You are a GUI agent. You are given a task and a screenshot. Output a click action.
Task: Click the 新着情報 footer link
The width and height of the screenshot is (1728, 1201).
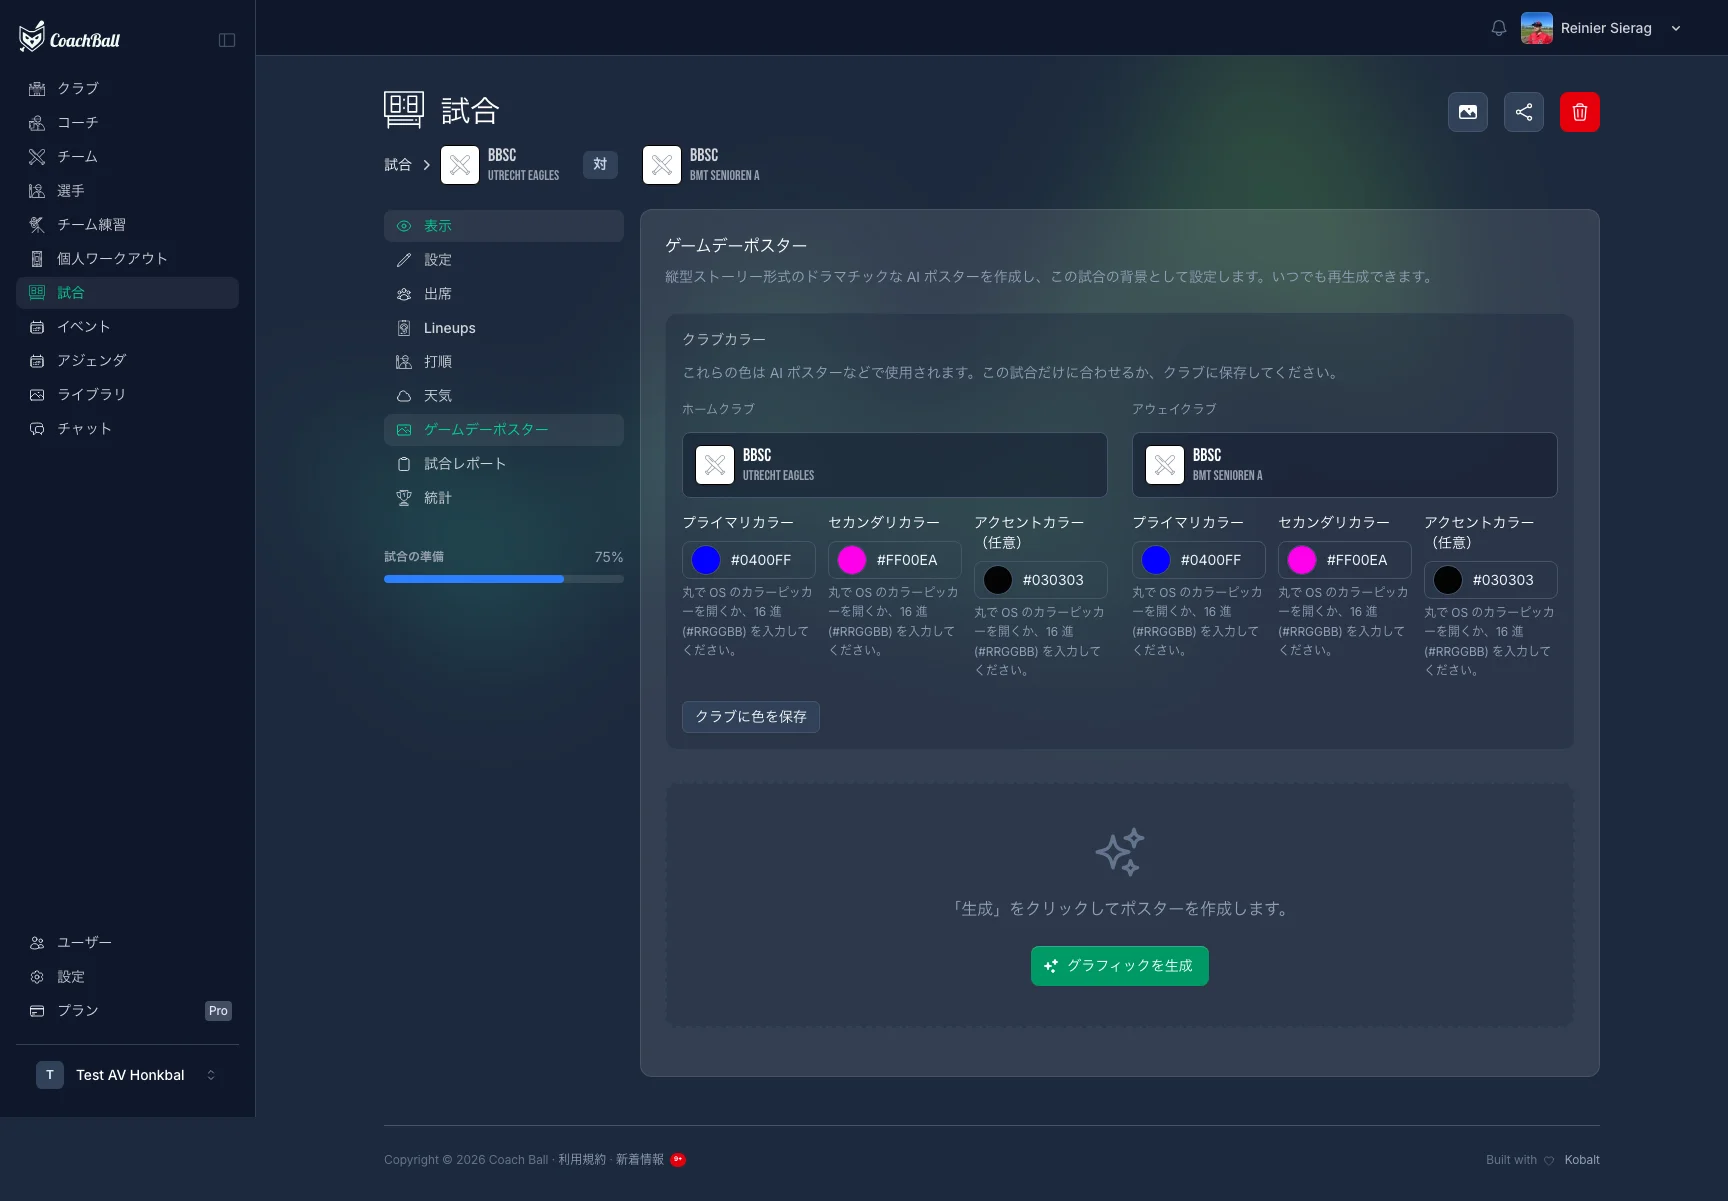pos(640,1160)
